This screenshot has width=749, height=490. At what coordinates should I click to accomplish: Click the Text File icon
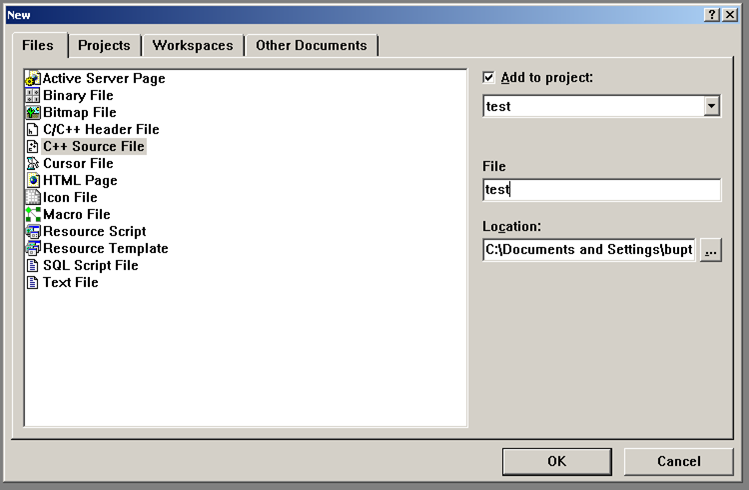pyautogui.click(x=33, y=283)
